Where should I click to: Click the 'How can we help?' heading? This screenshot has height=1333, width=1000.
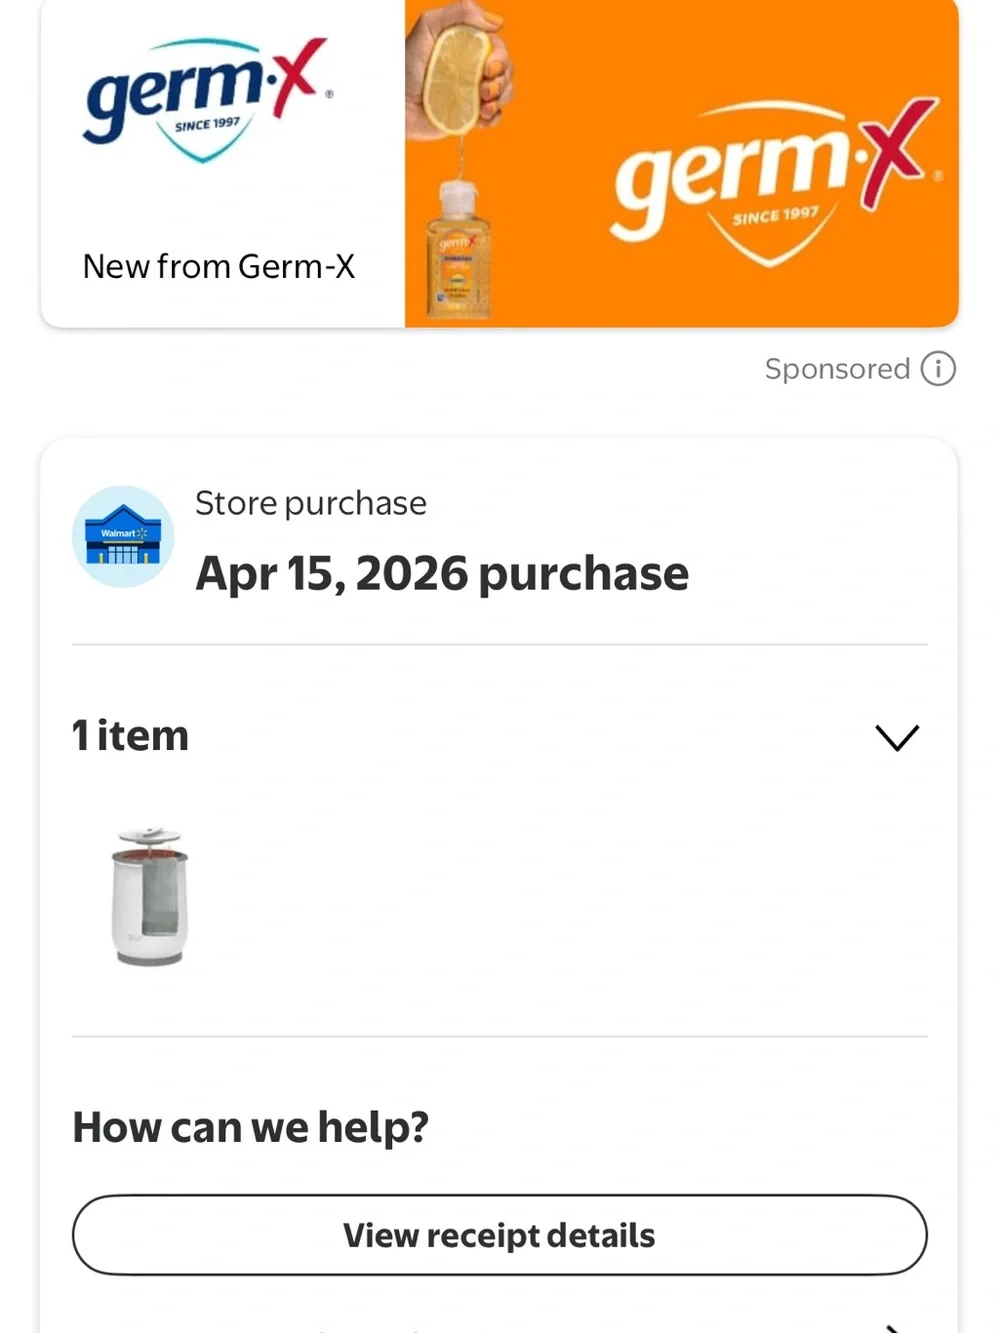point(250,1127)
